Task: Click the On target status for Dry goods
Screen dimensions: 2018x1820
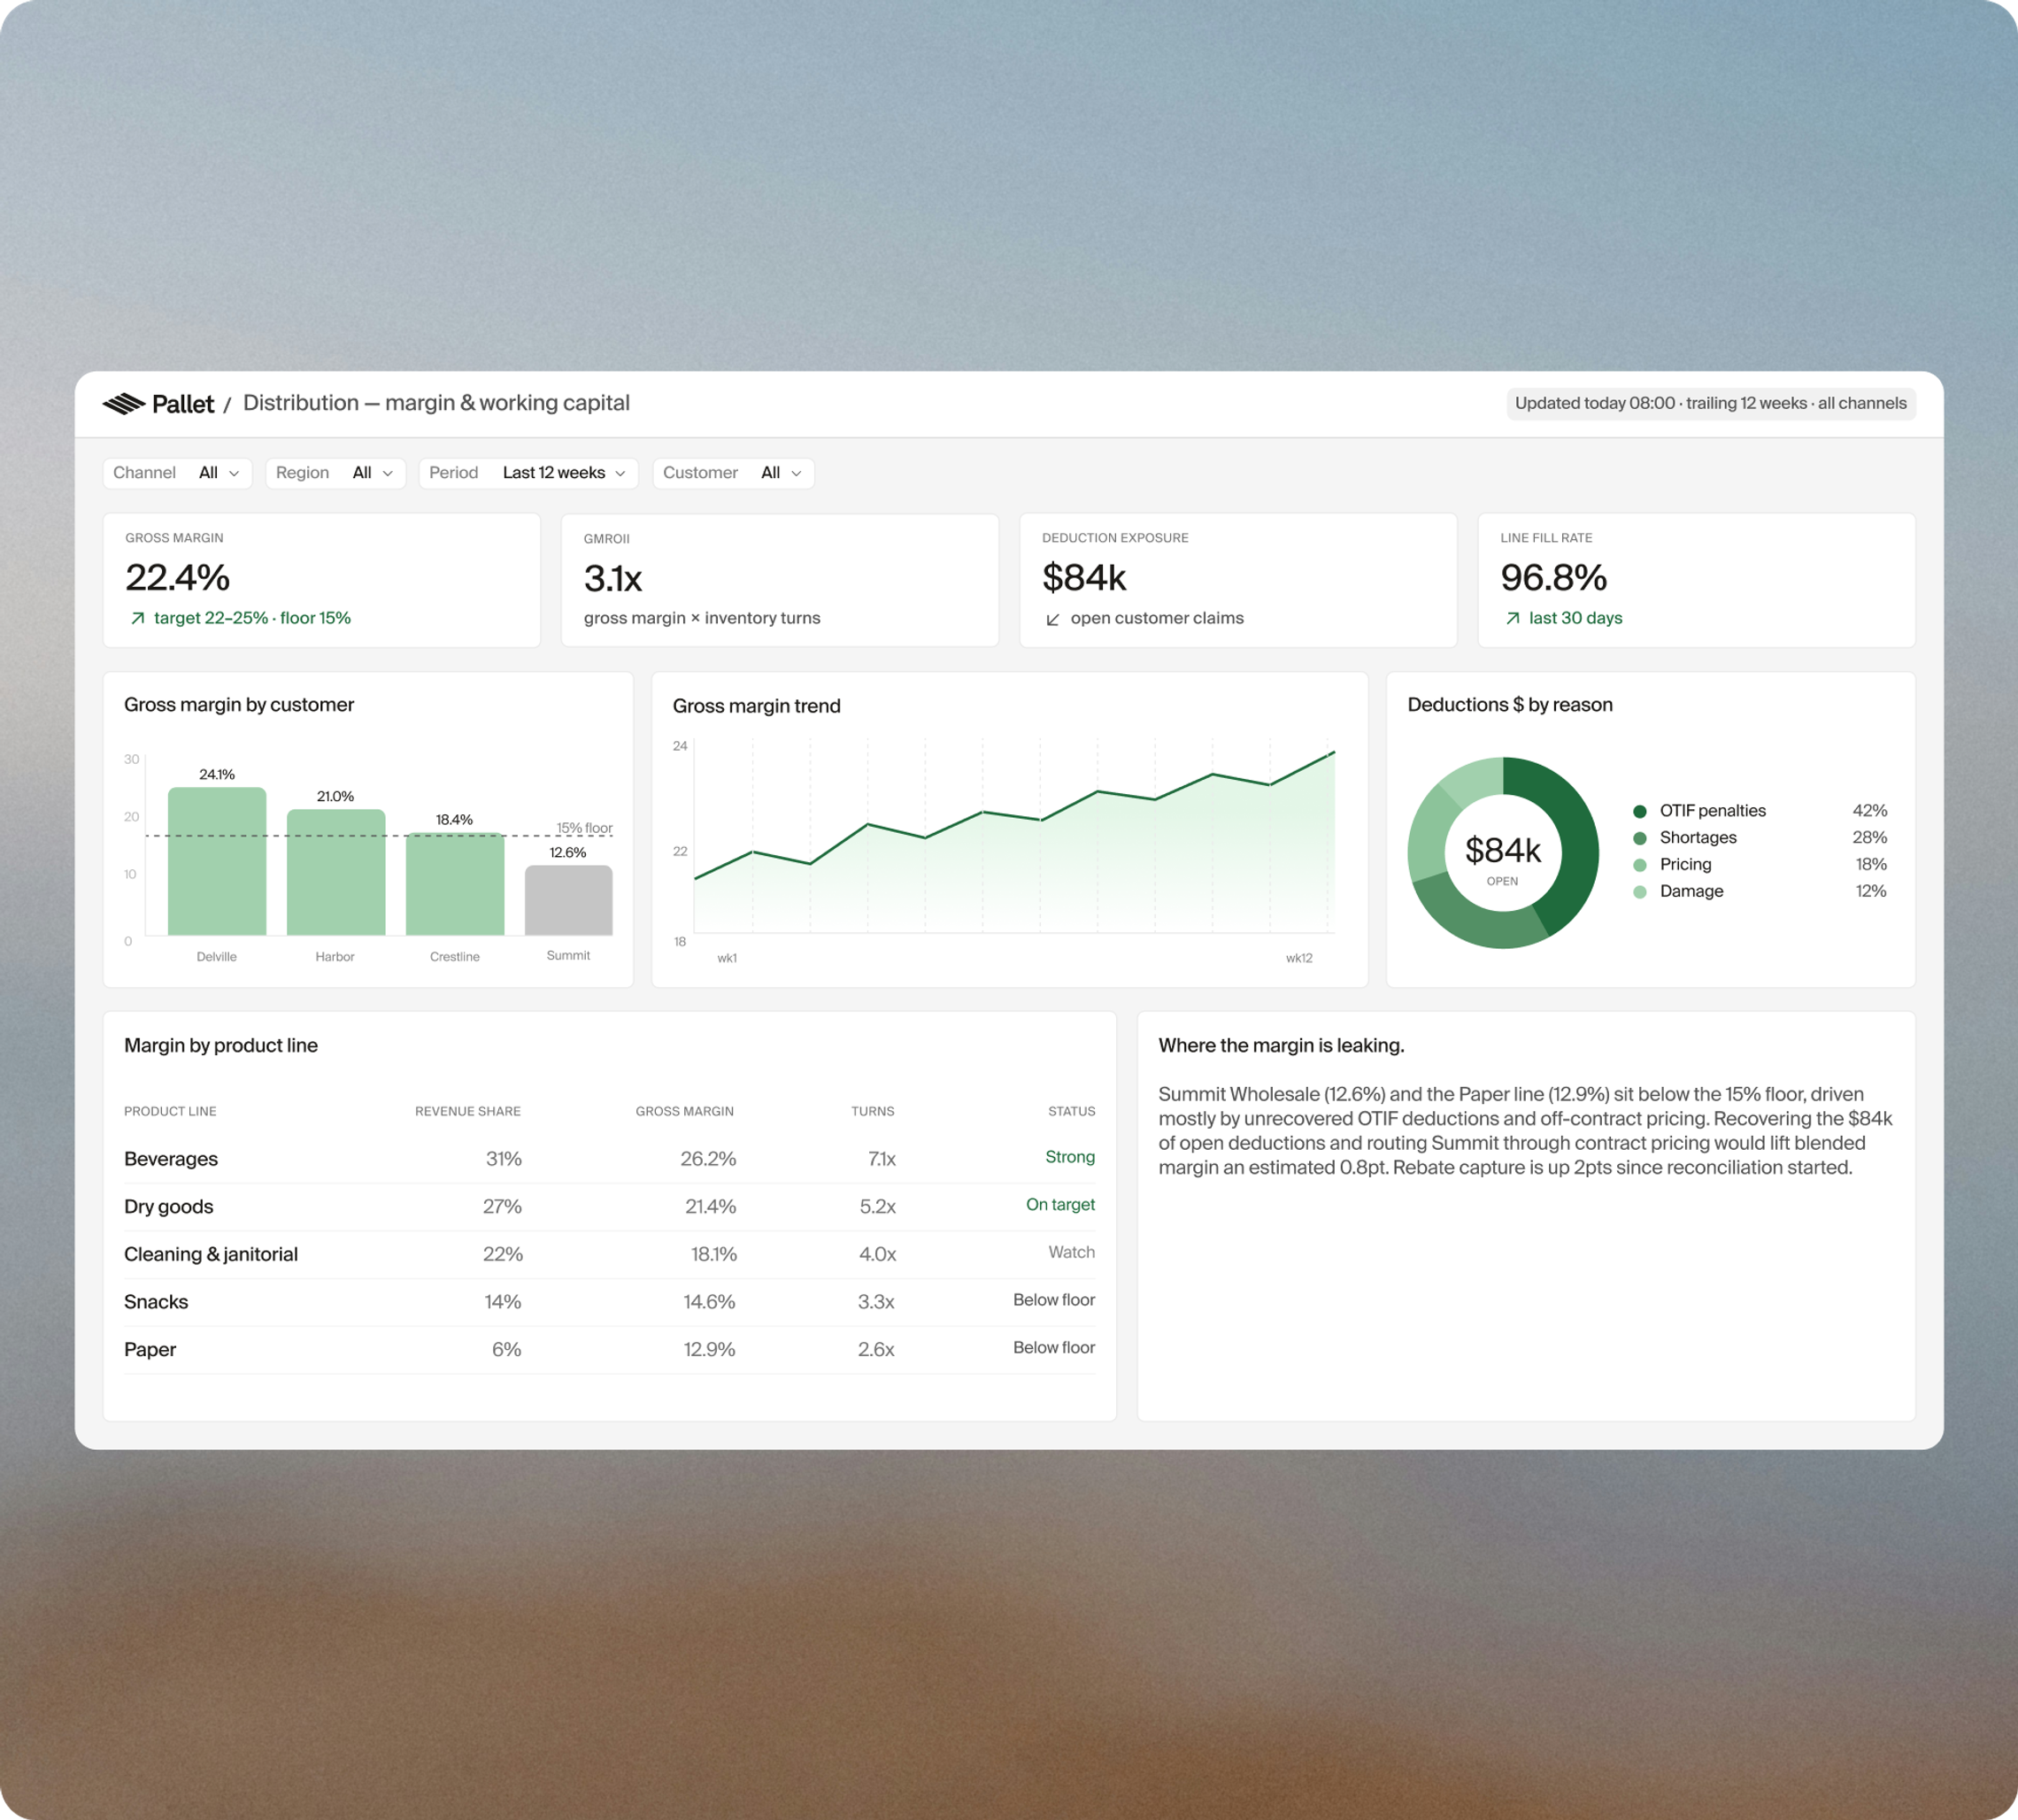Action: click(1060, 1205)
